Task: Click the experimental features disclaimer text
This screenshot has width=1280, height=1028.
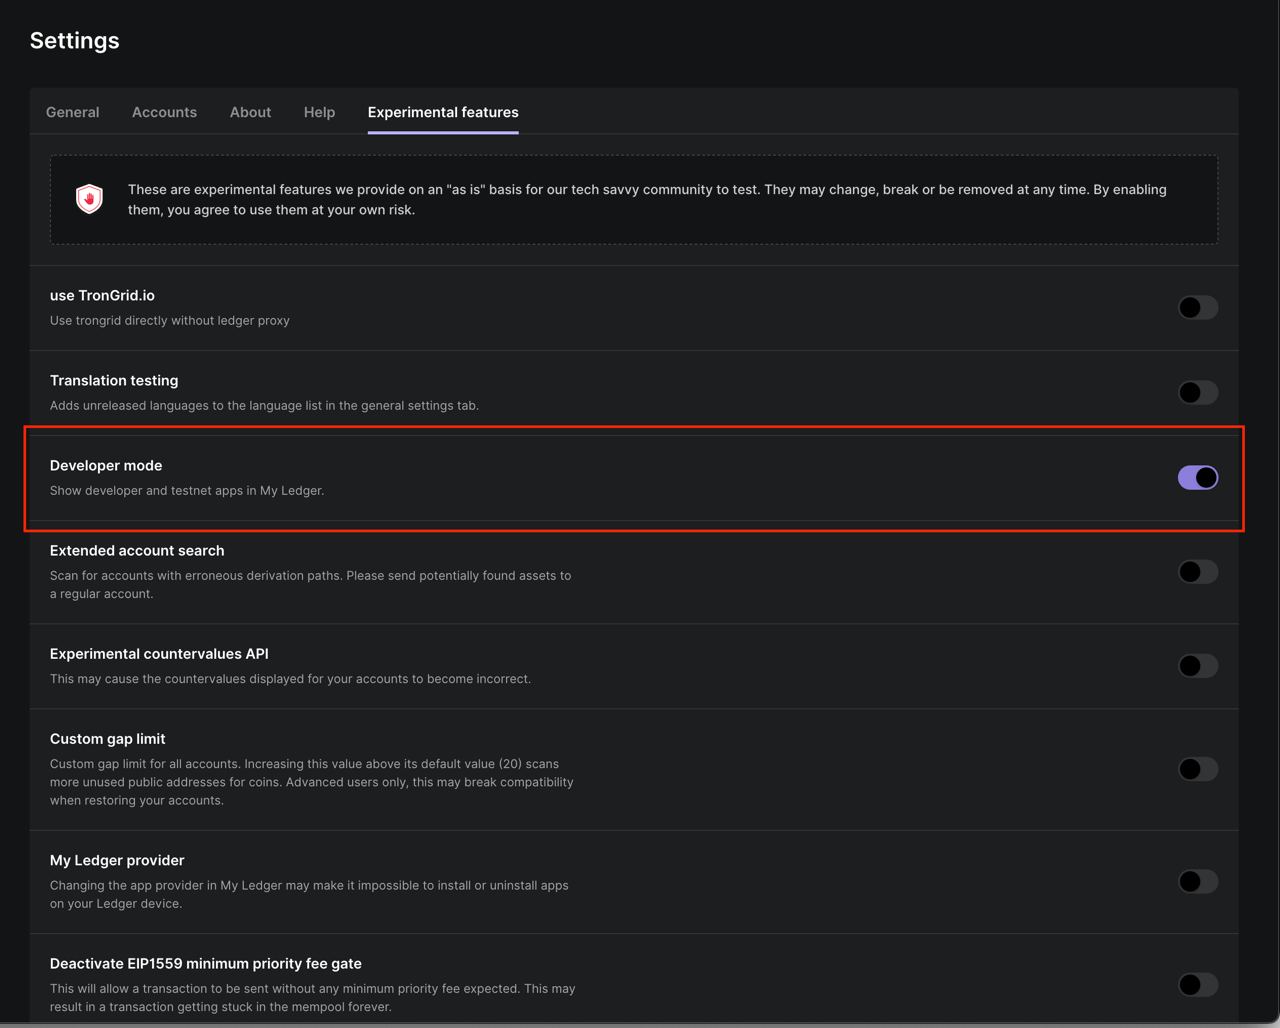Action: [x=647, y=200]
